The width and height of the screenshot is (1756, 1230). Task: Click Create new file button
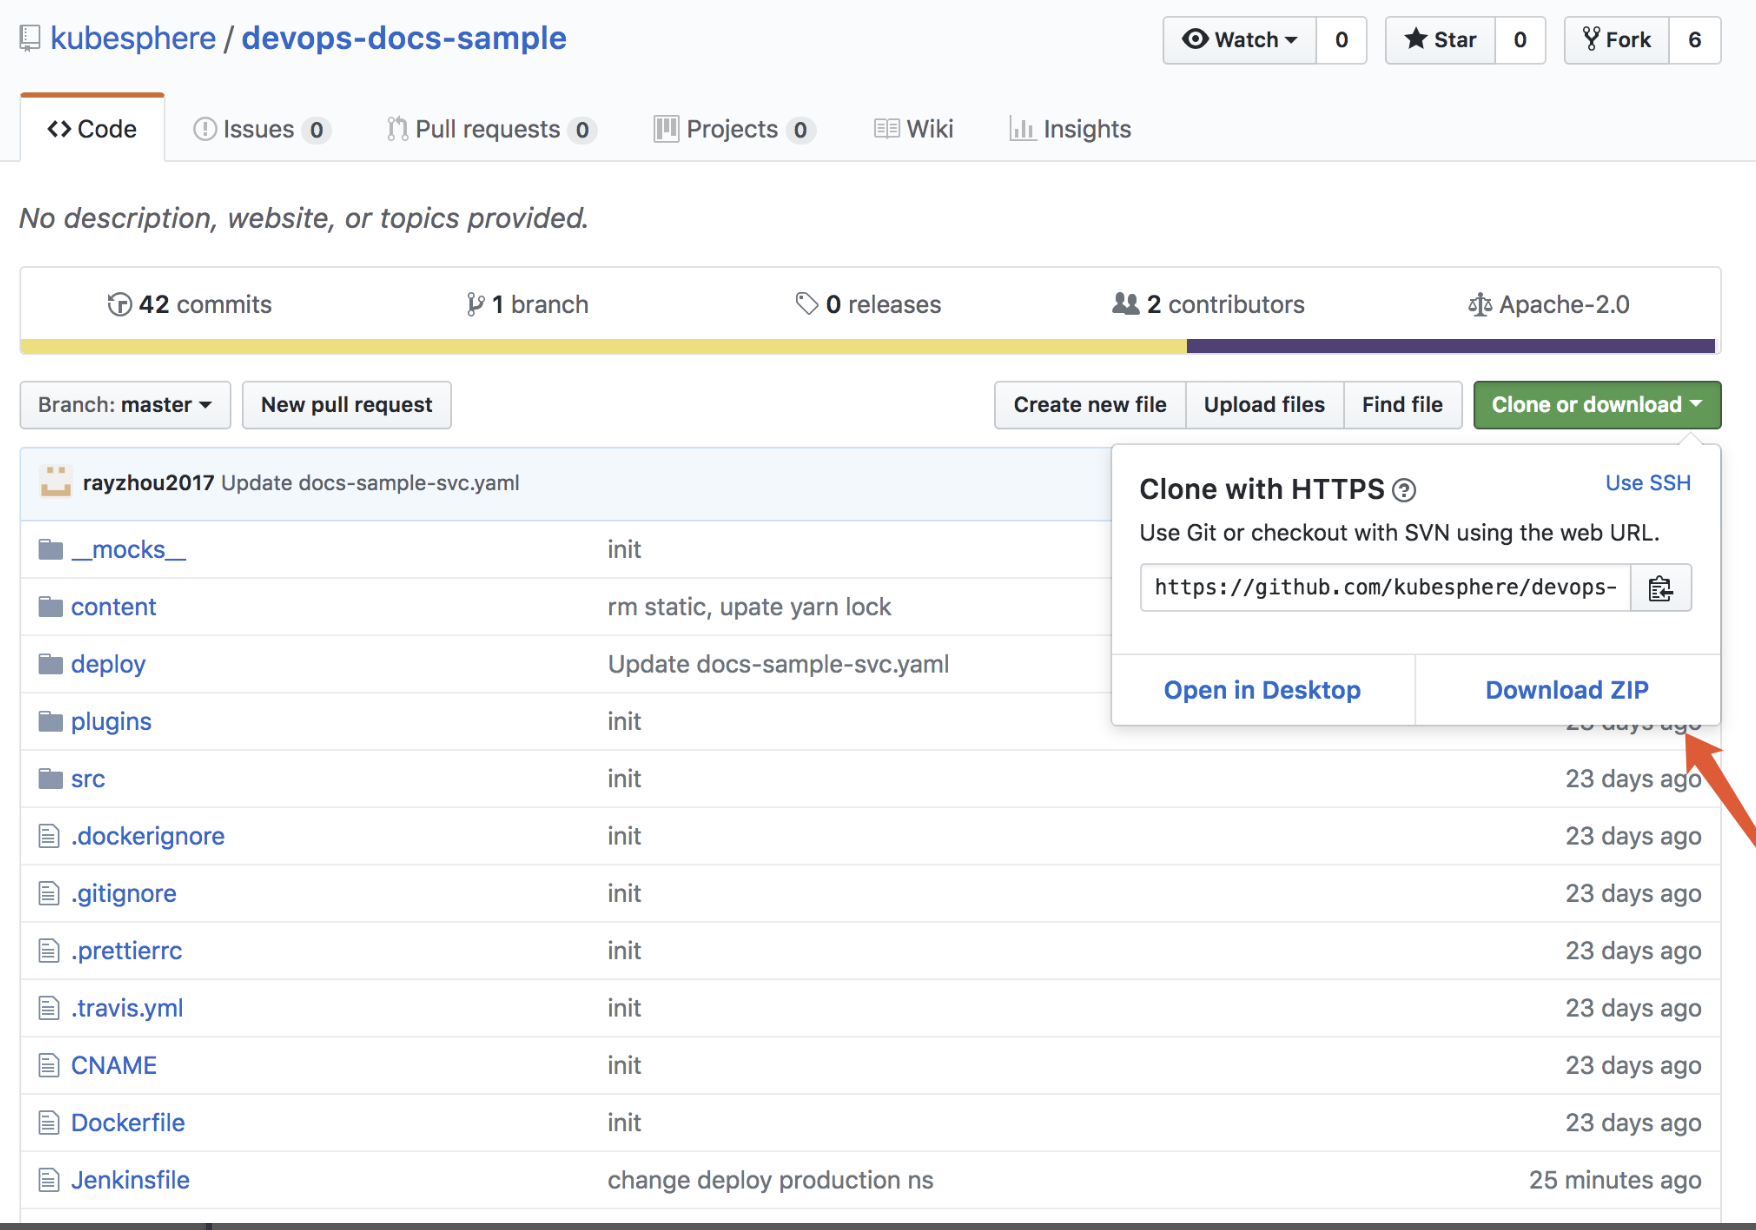tap(1090, 405)
